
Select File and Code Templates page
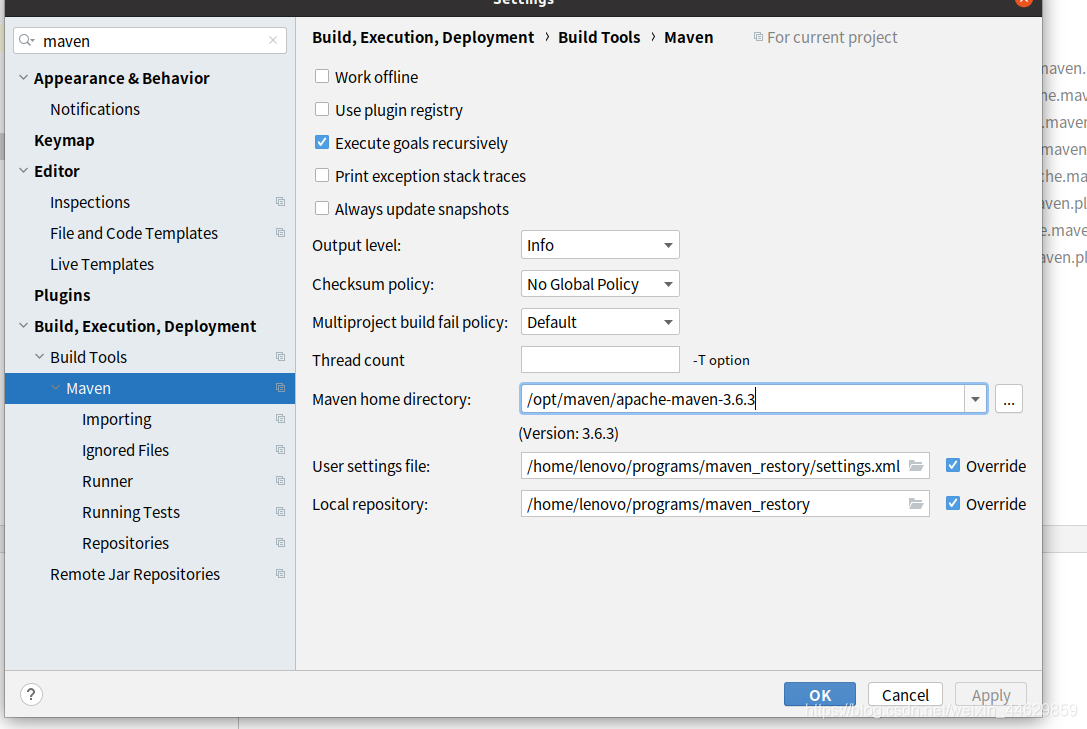click(134, 234)
